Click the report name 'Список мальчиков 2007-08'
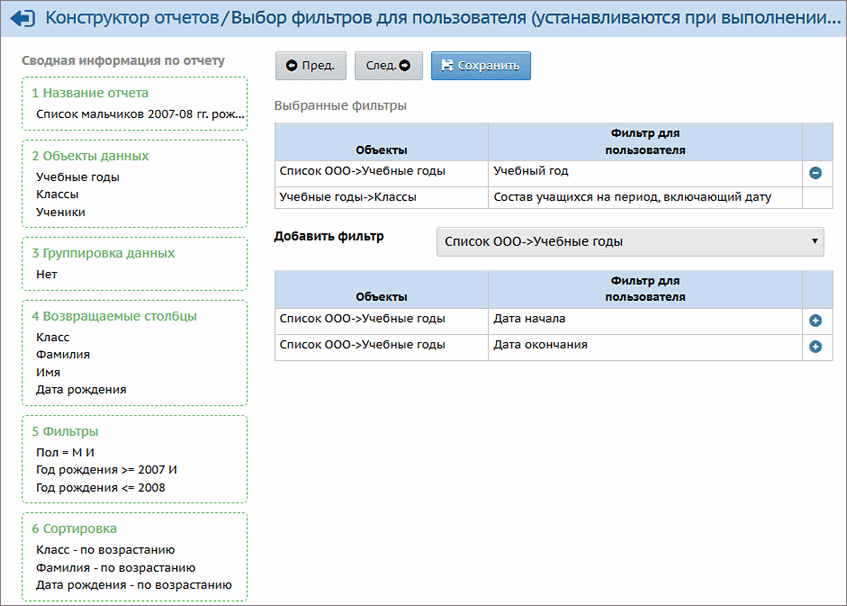The width and height of the screenshot is (847, 606). click(x=140, y=115)
